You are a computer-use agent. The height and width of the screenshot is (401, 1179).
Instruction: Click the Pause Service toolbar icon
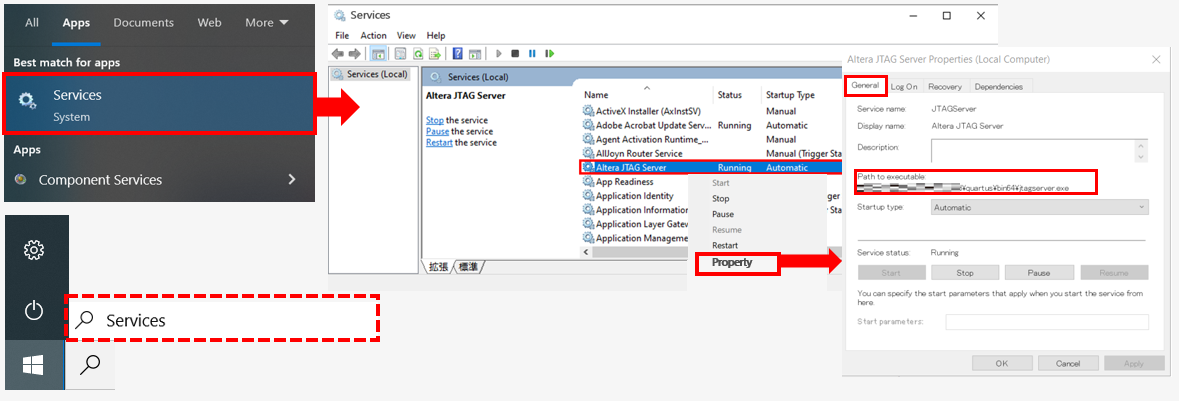[532, 54]
